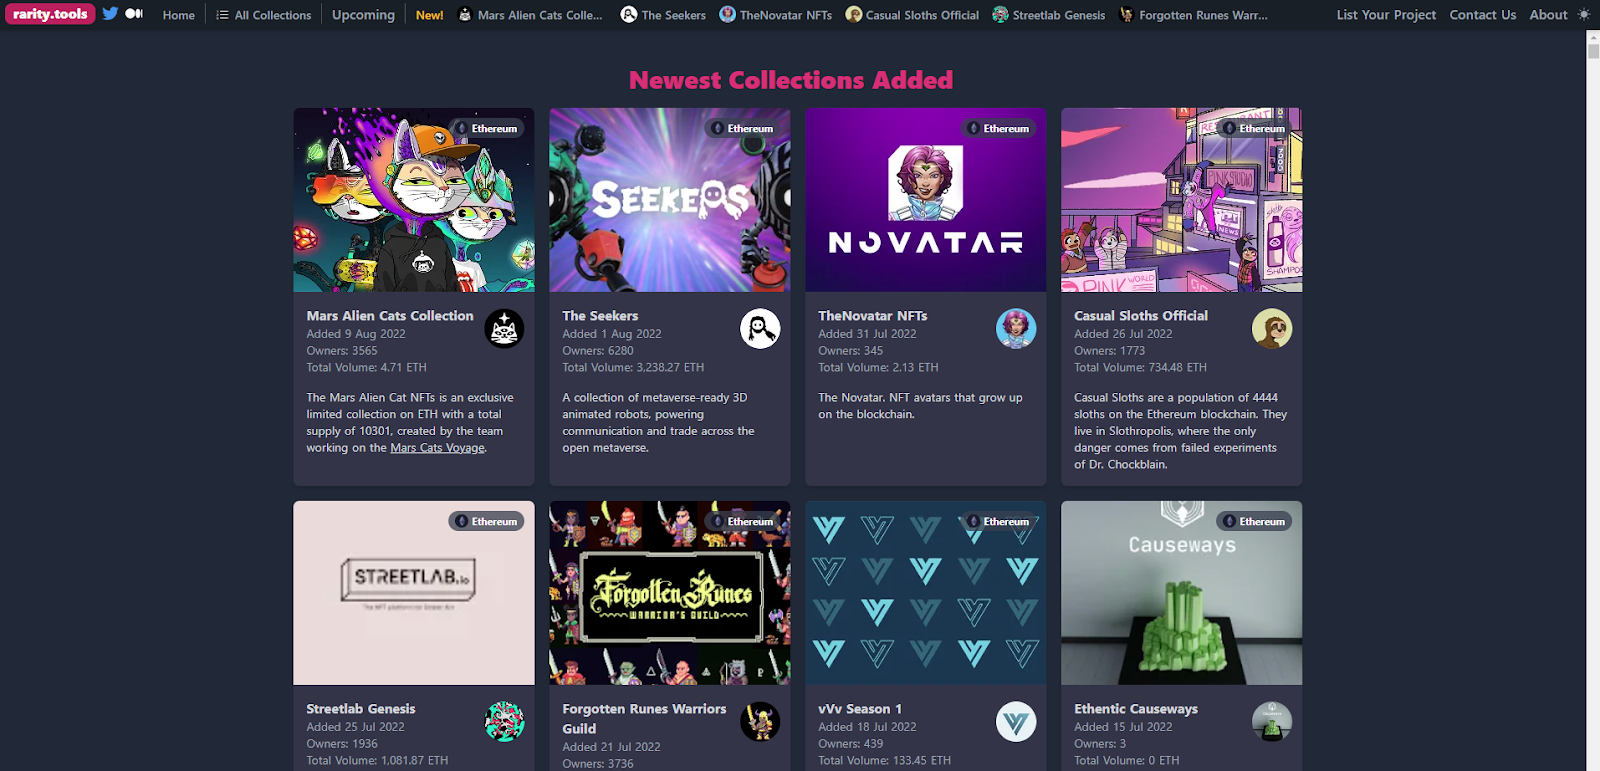Open List Your Project page
Image resolution: width=1600 pixels, height=771 pixels.
(1386, 15)
